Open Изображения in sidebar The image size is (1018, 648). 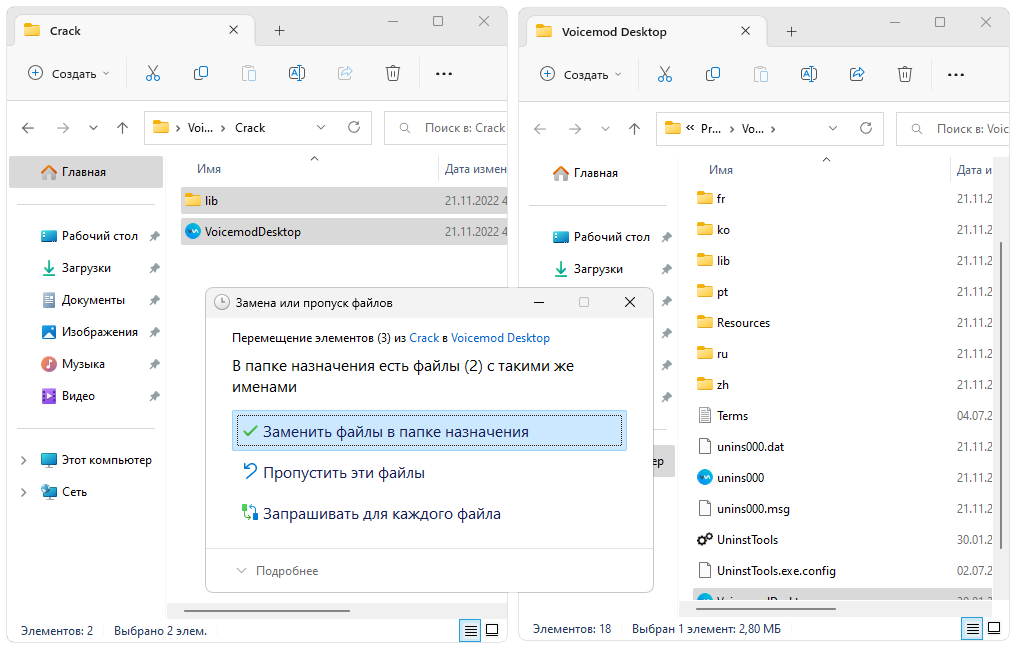coord(90,332)
